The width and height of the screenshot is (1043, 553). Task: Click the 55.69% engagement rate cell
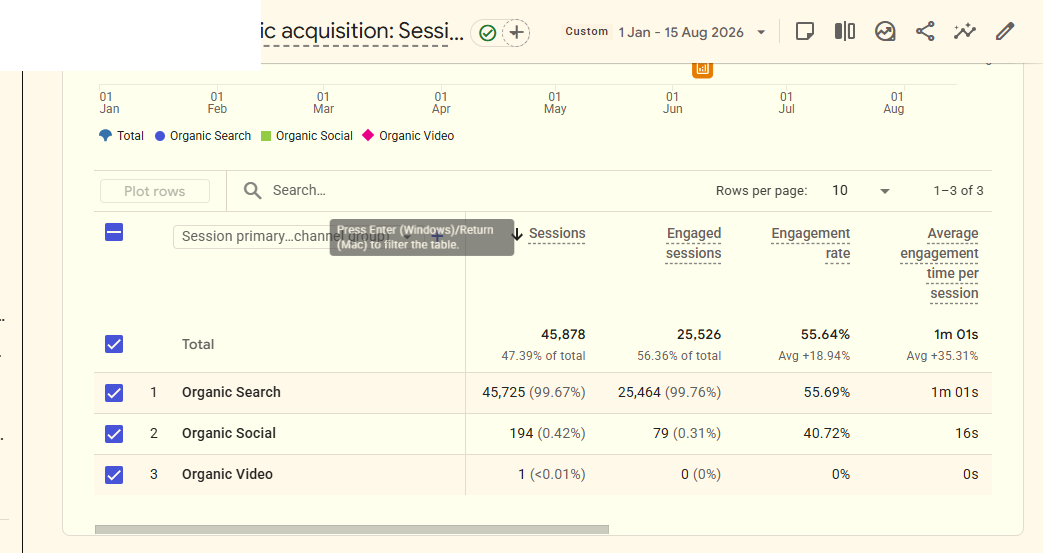pos(827,393)
